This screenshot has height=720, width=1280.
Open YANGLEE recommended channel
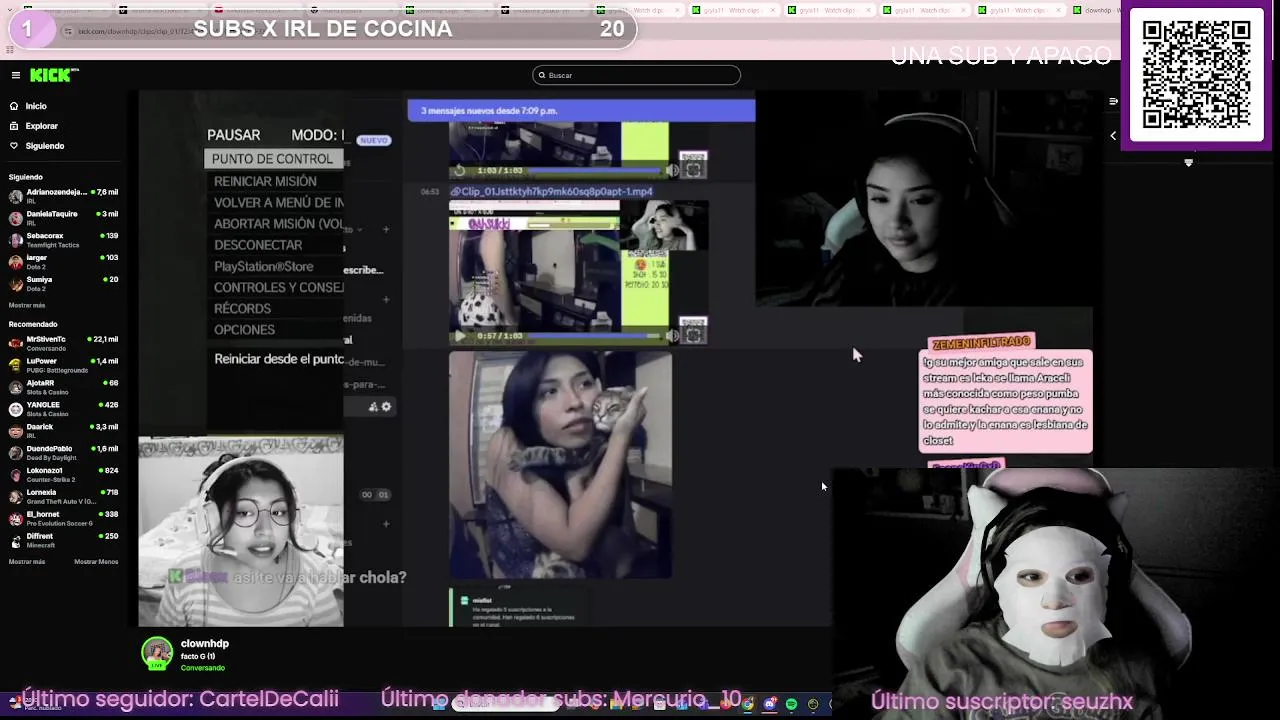pos(63,409)
